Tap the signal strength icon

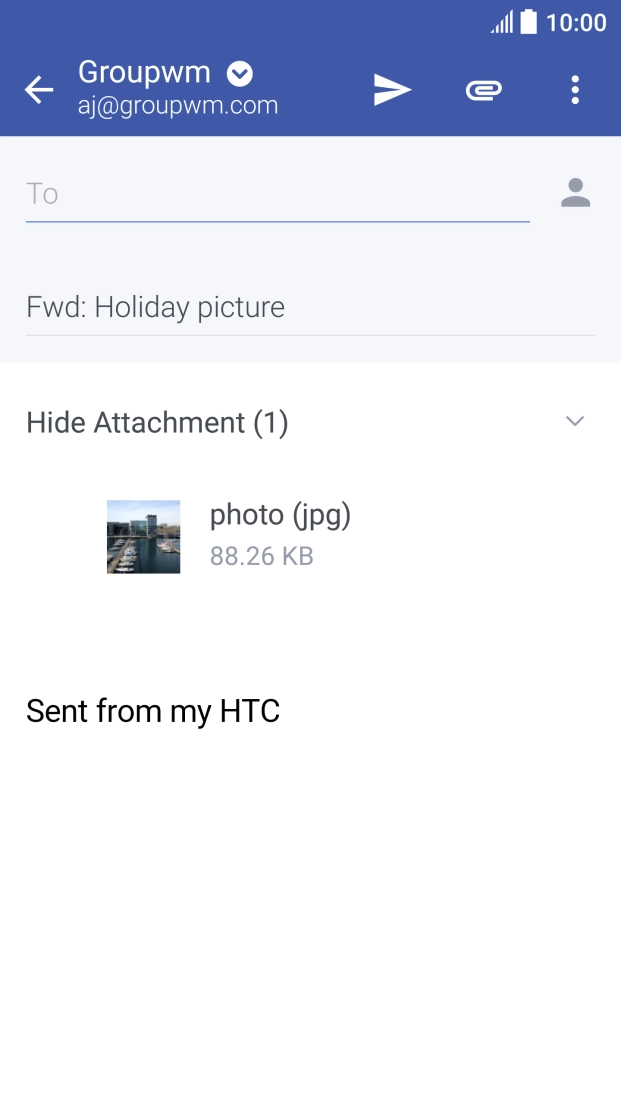(502, 22)
